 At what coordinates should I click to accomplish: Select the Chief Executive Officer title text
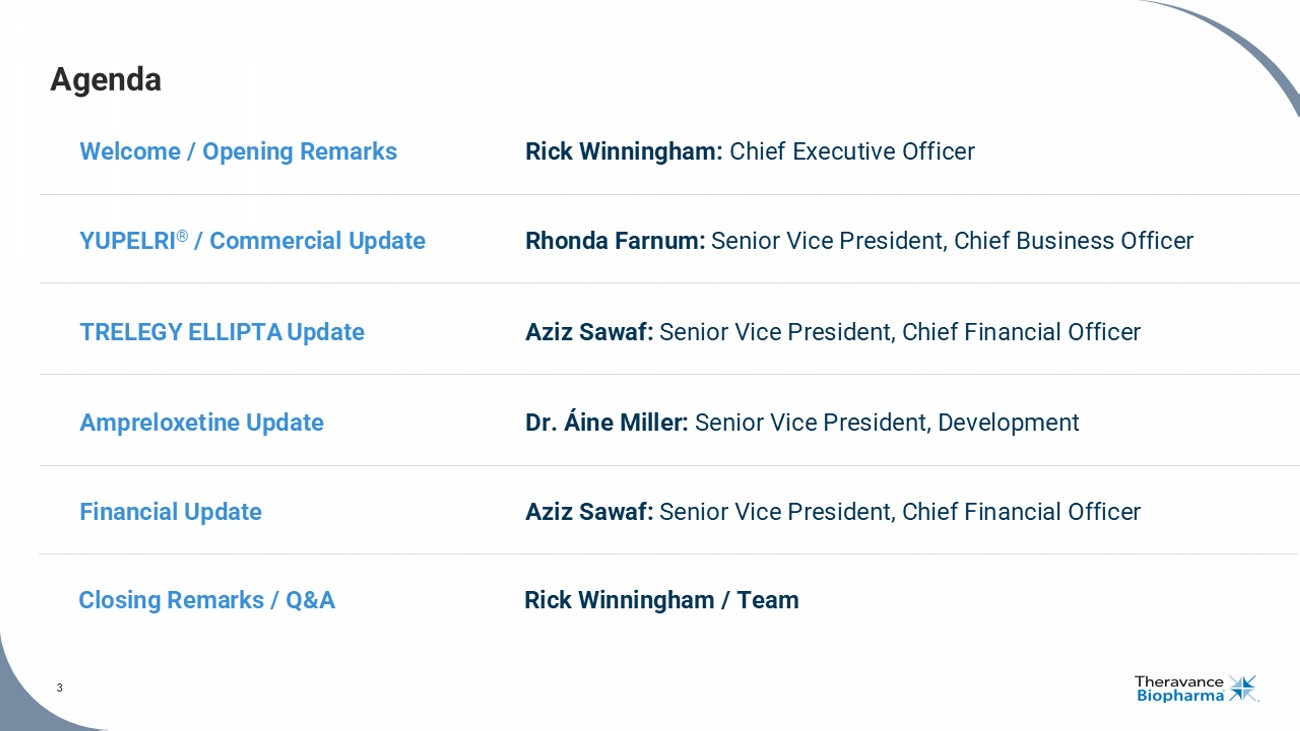coord(852,152)
